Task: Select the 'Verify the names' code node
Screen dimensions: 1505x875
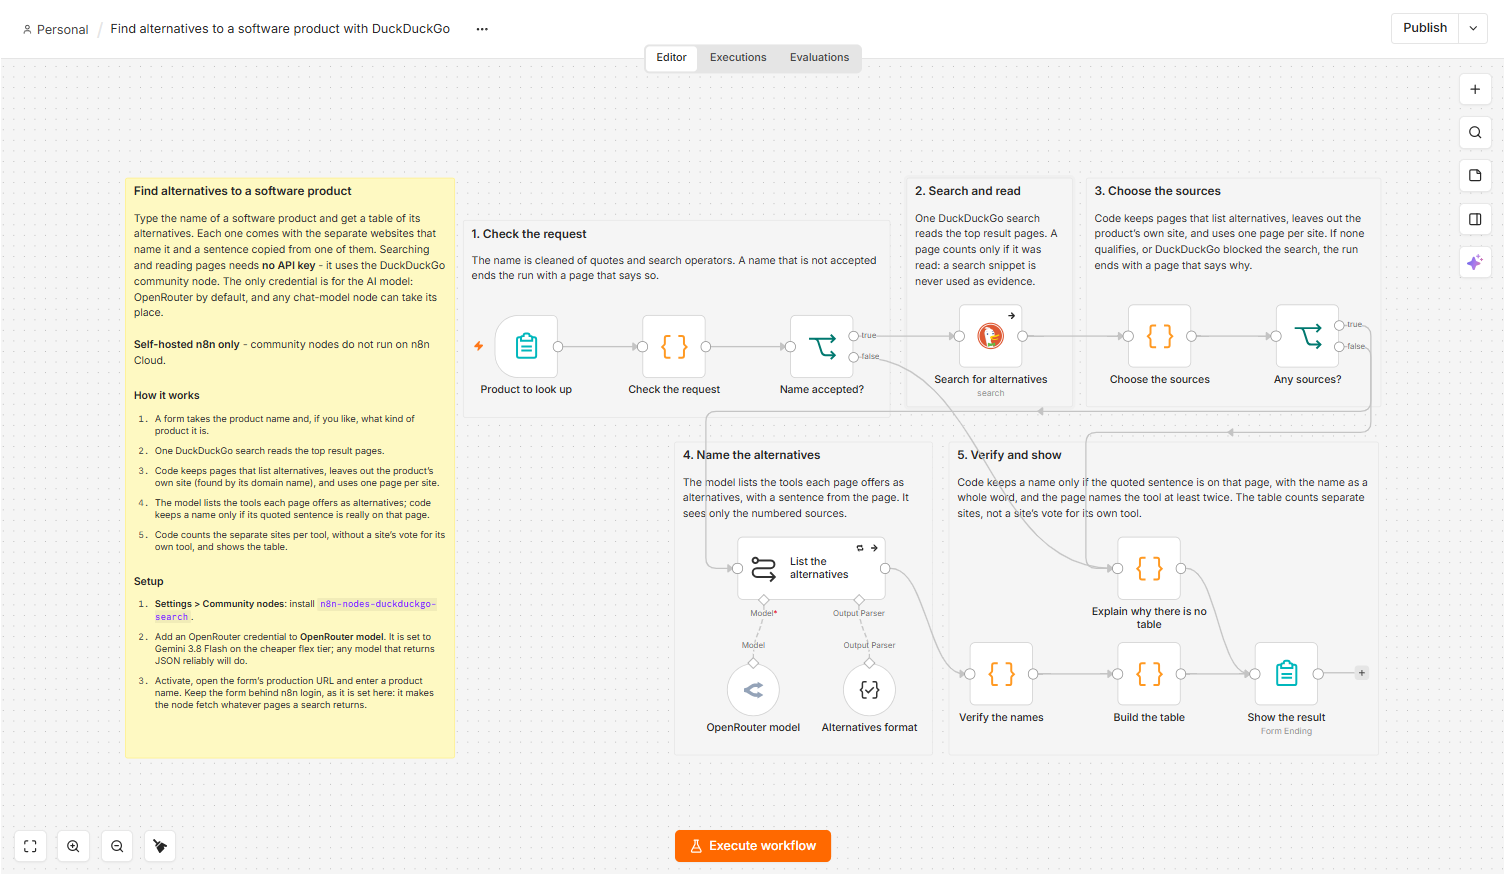Action: (1001, 674)
